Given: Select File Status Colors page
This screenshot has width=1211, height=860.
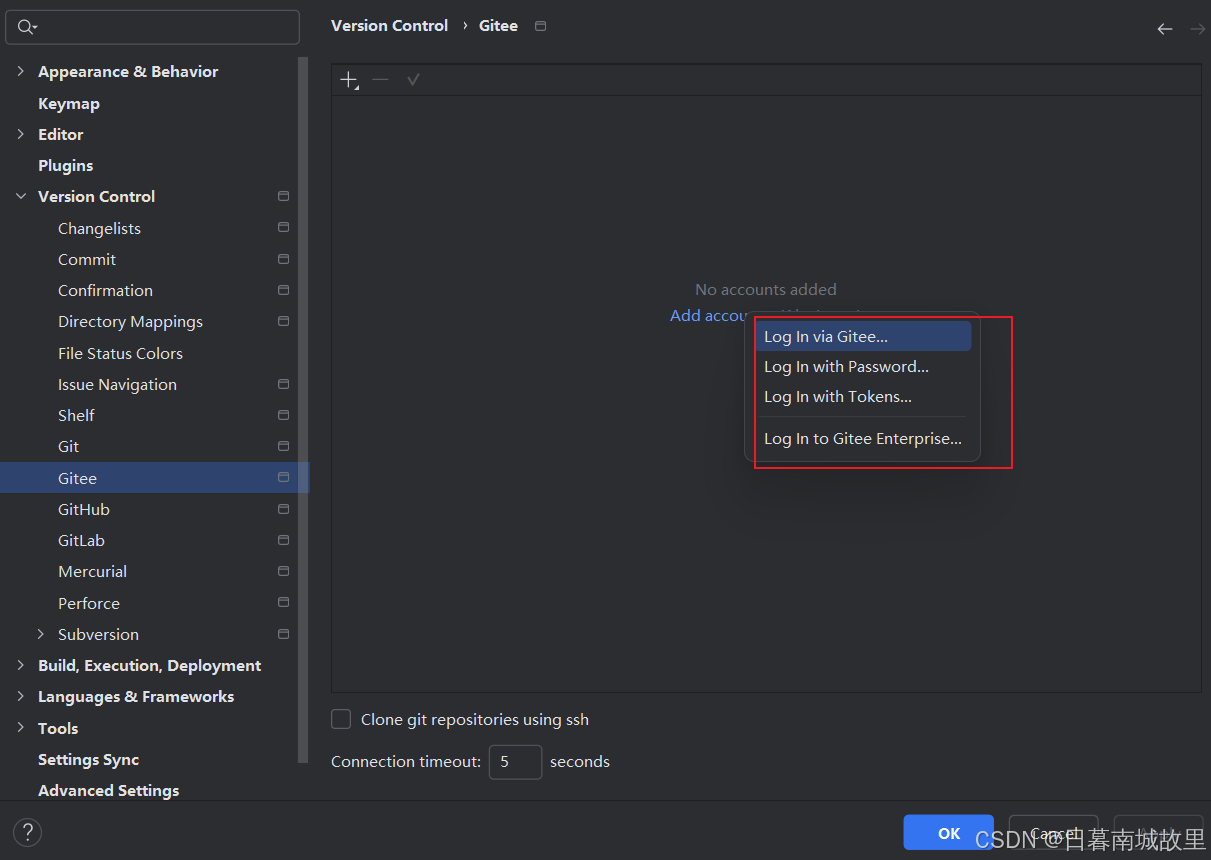Looking at the screenshot, I should [120, 353].
